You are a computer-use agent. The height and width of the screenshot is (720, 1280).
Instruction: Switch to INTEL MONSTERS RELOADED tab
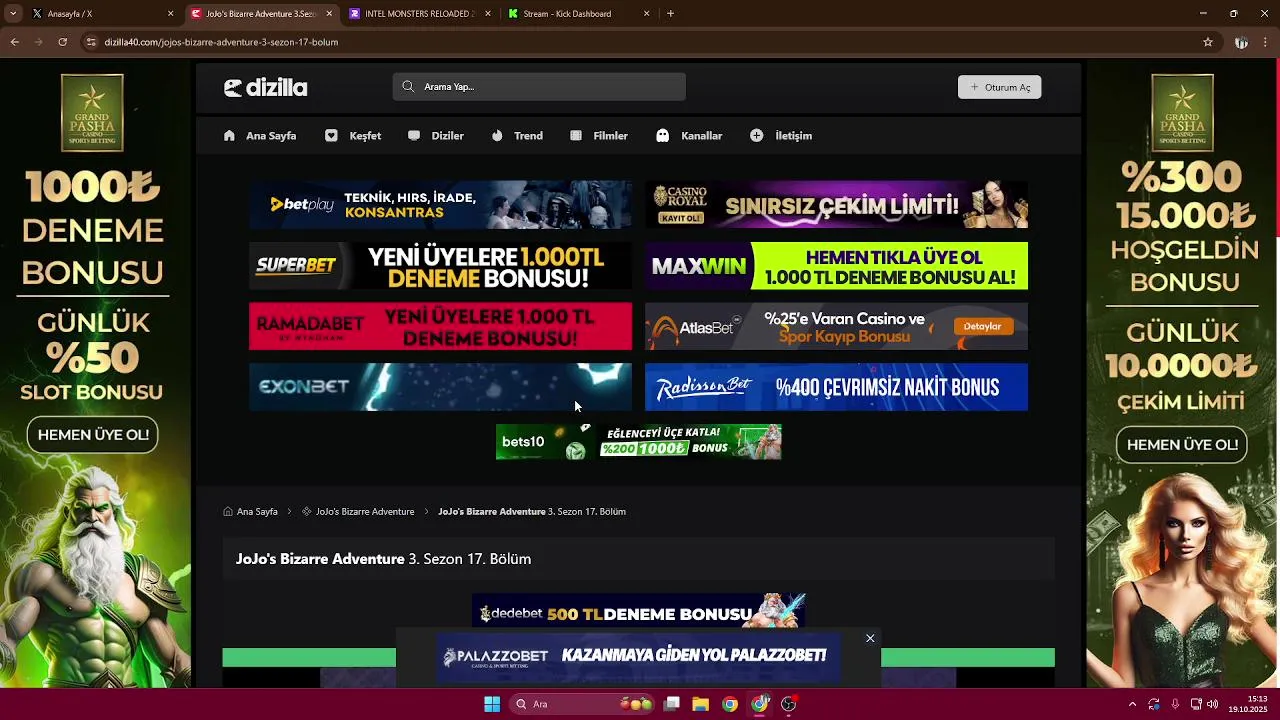419,14
